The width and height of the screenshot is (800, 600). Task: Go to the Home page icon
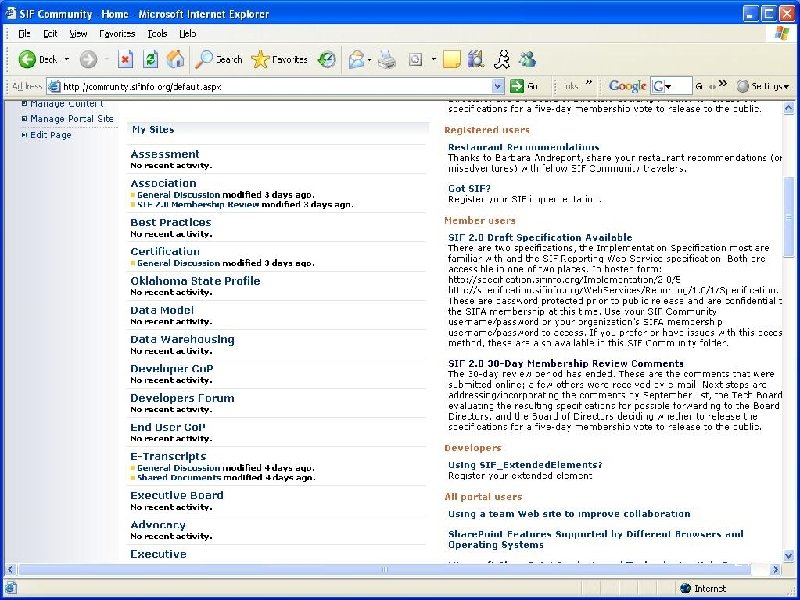tap(176, 59)
